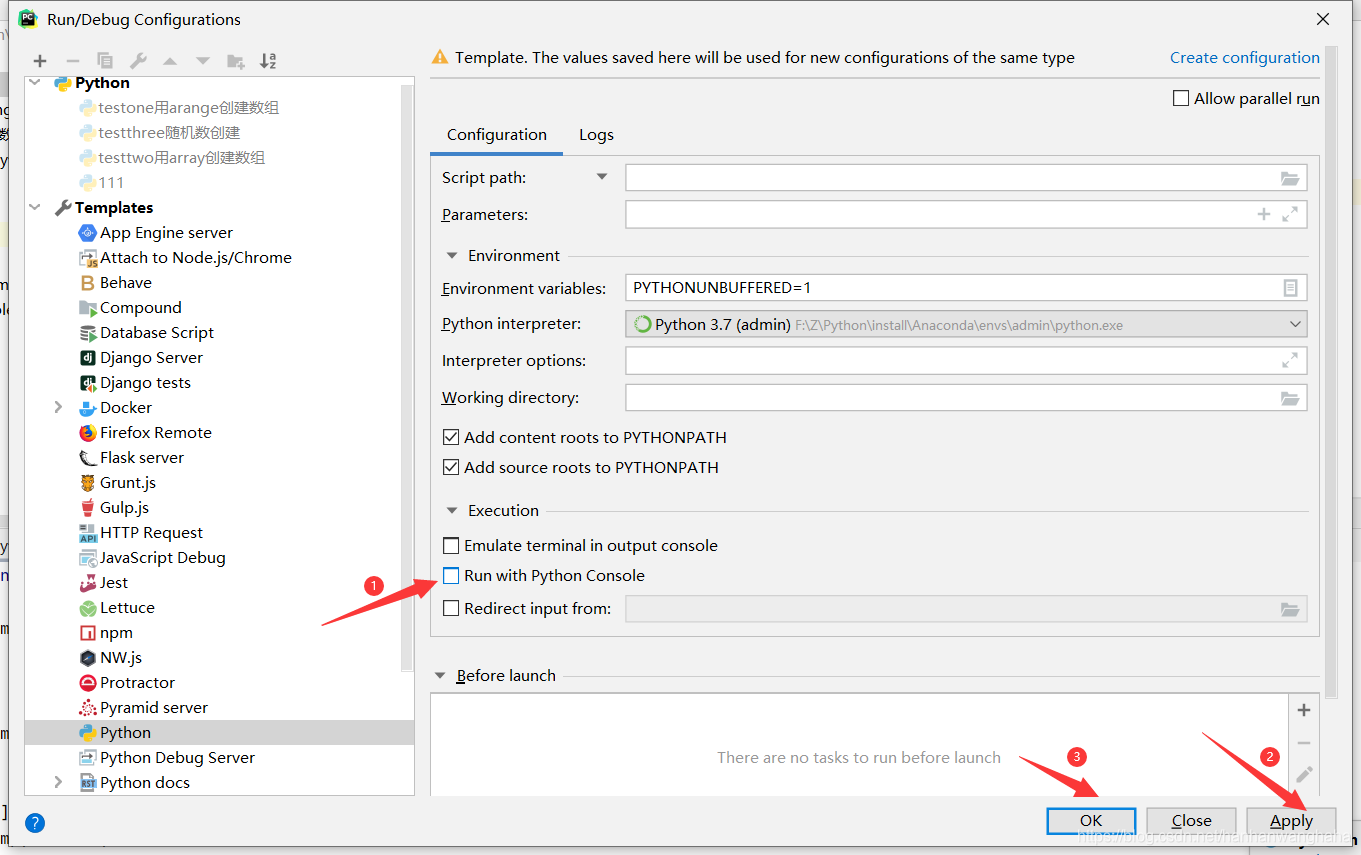
Task: Expand the Python docs template node
Action: coord(58,782)
